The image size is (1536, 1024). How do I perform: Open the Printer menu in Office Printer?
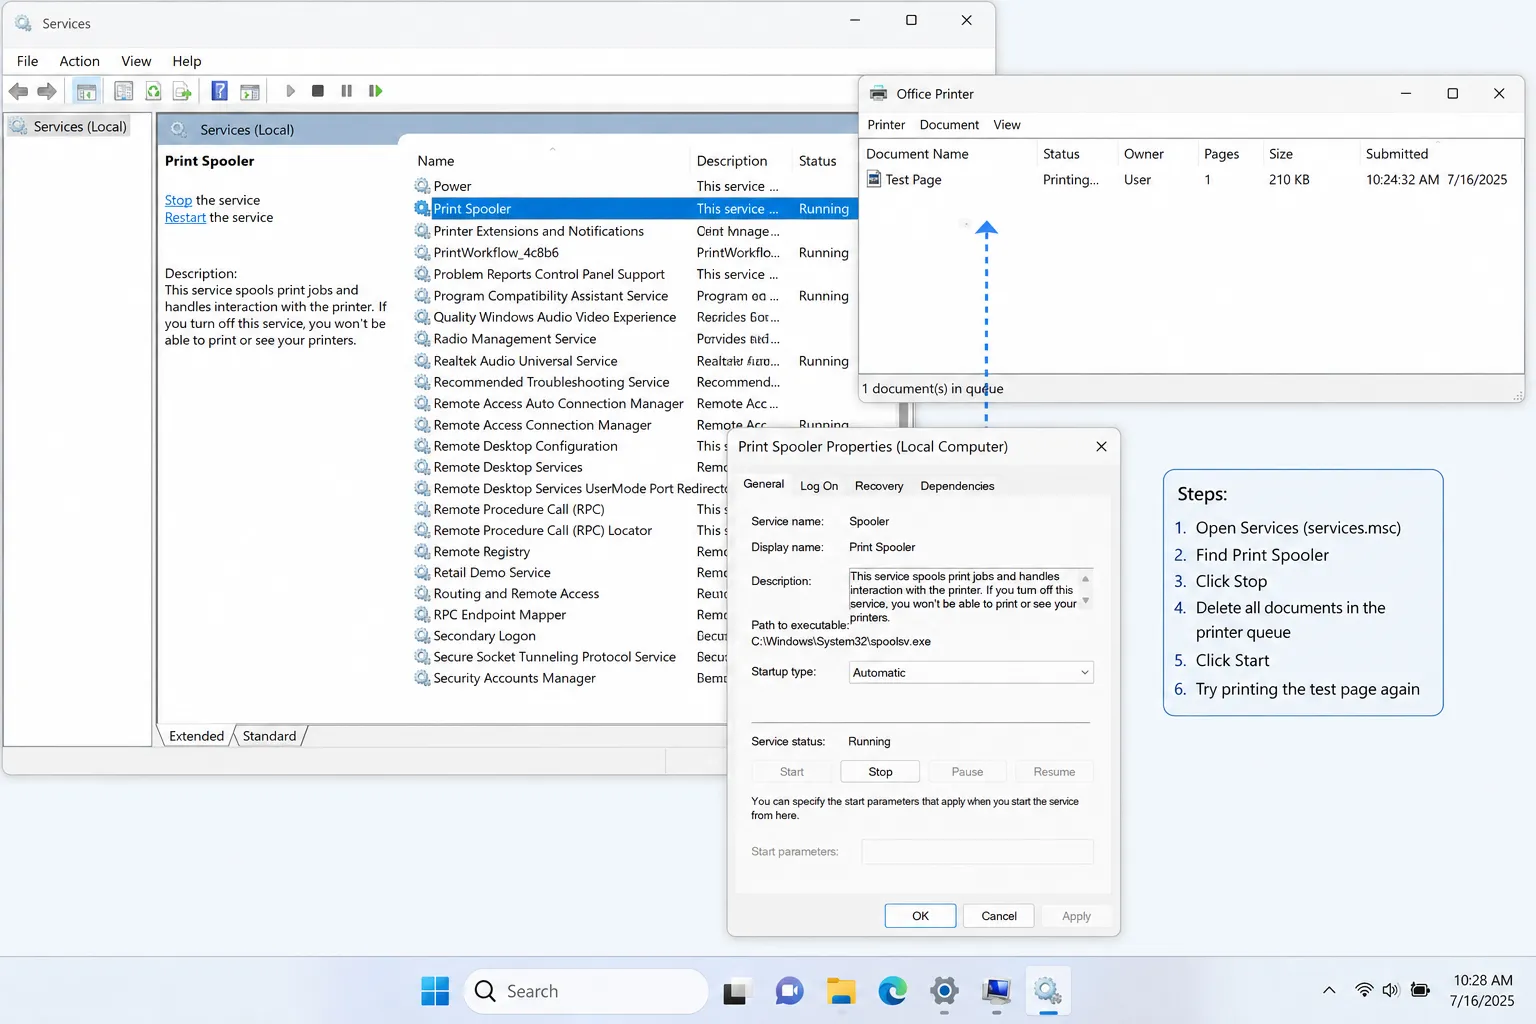pyautogui.click(x=886, y=125)
